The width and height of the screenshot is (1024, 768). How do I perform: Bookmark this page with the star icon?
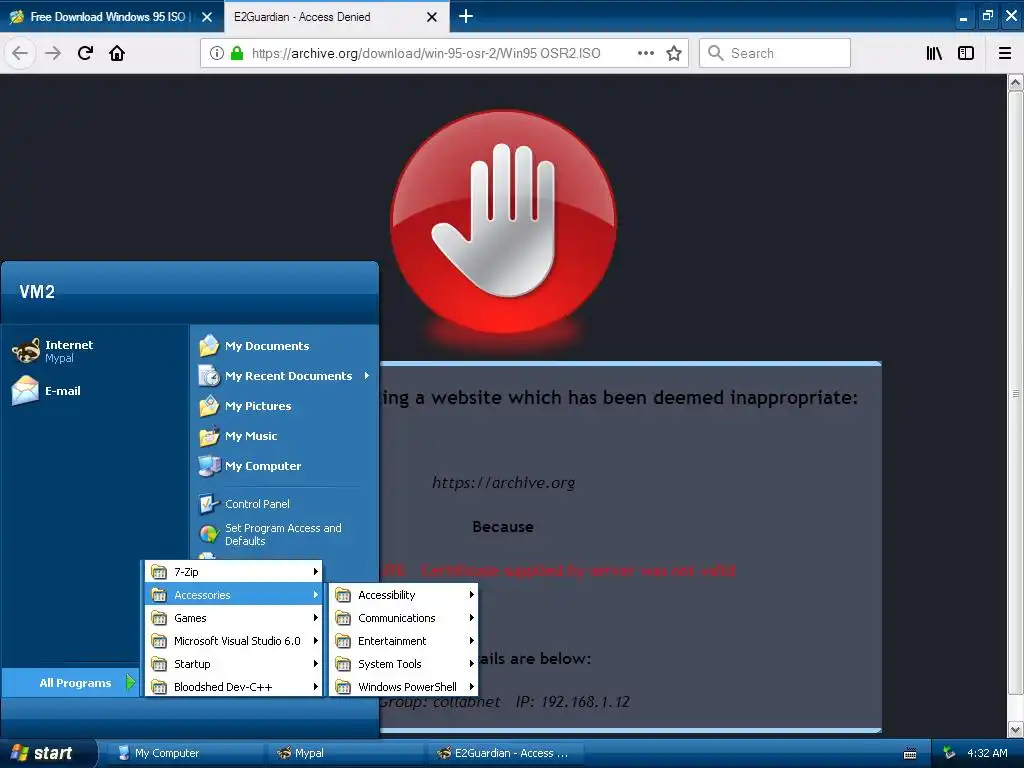(x=674, y=53)
